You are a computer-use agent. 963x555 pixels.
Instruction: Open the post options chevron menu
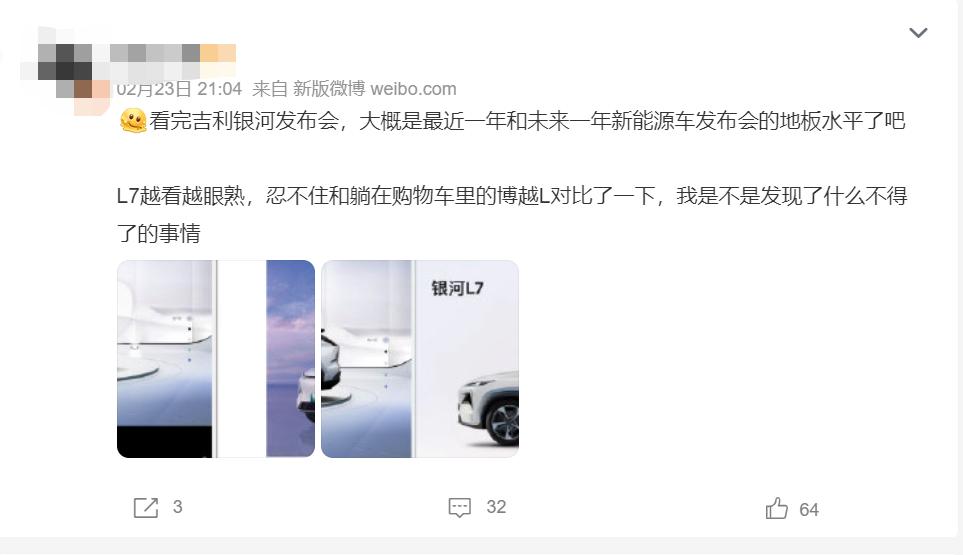(918, 33)
